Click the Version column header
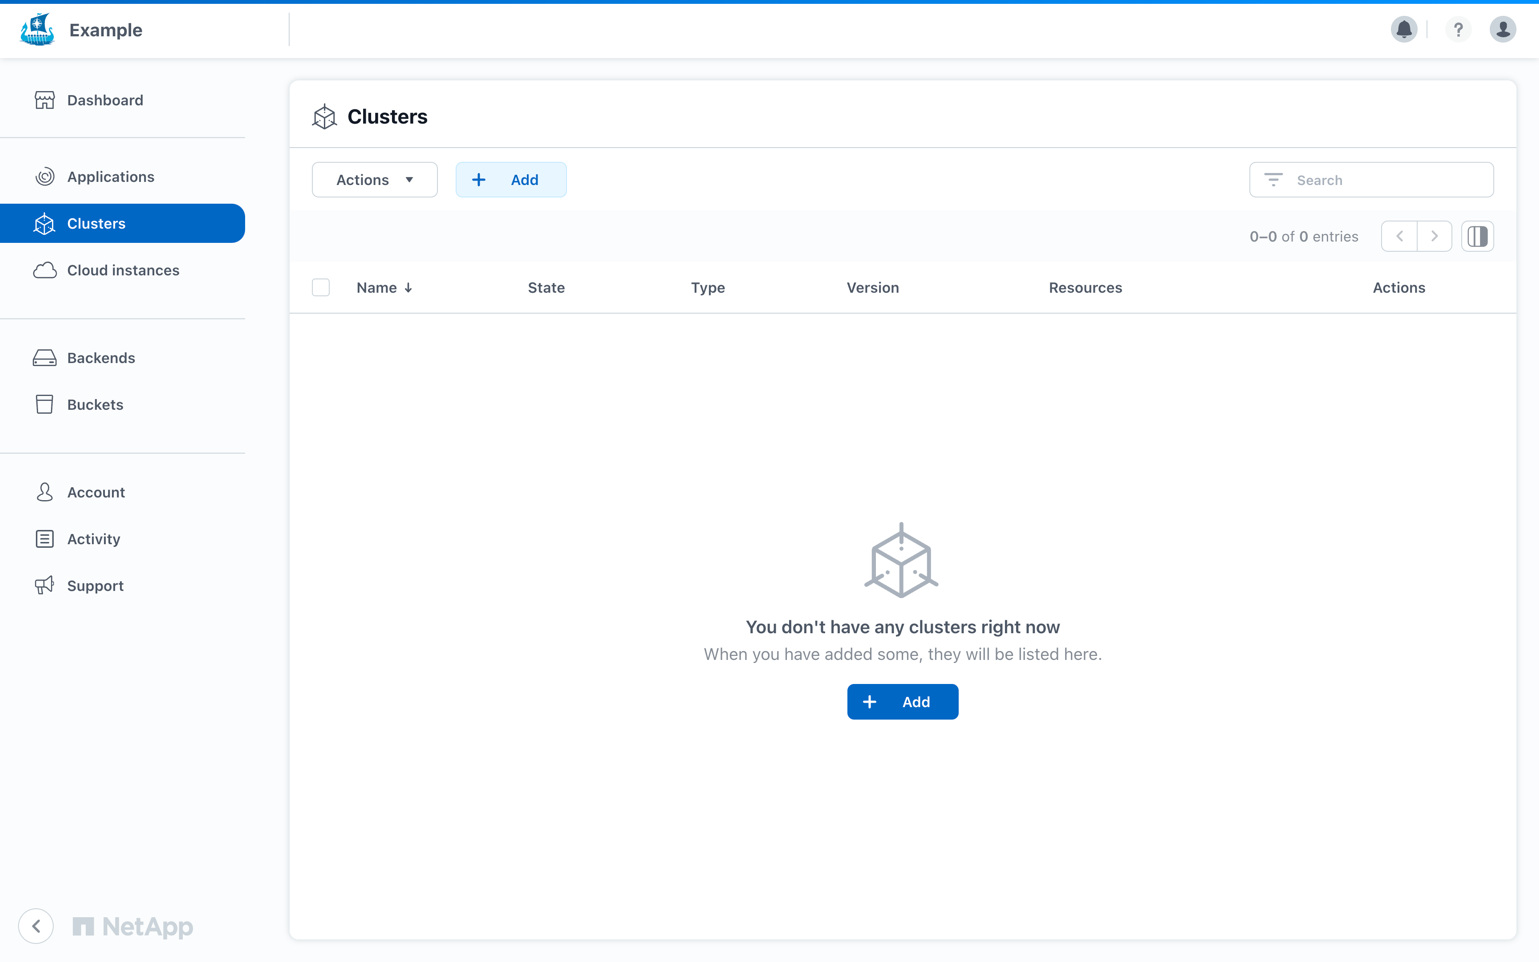The width and height of the screenshot is (1539, 962). [873, 288]
